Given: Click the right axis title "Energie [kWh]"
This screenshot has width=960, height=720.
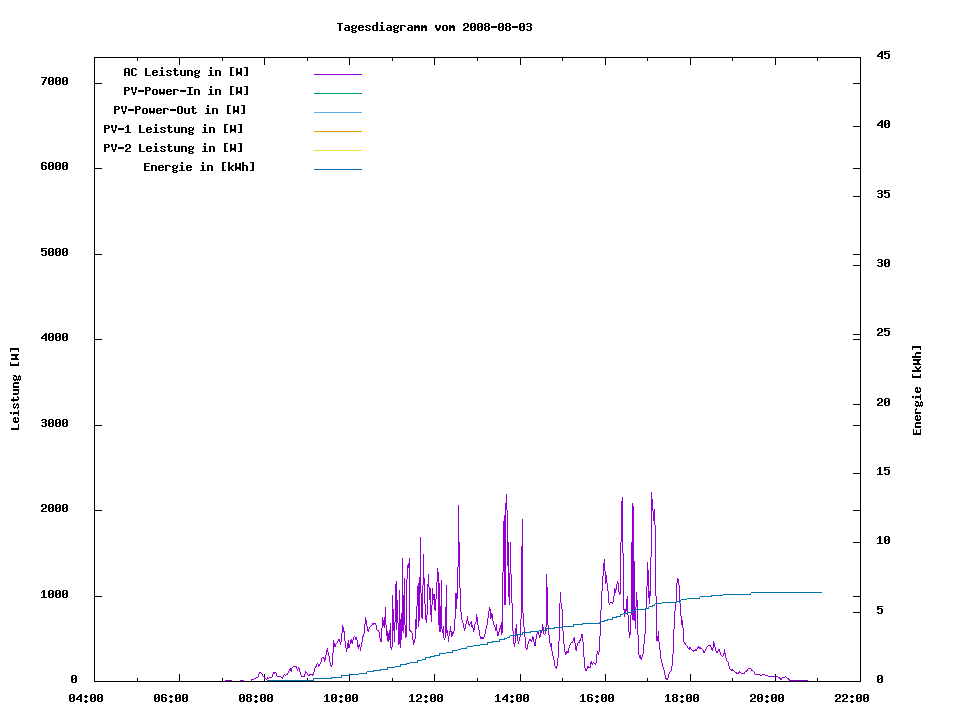Looking at the screenshot, I should pyautogui.click(x=917, y=390).
